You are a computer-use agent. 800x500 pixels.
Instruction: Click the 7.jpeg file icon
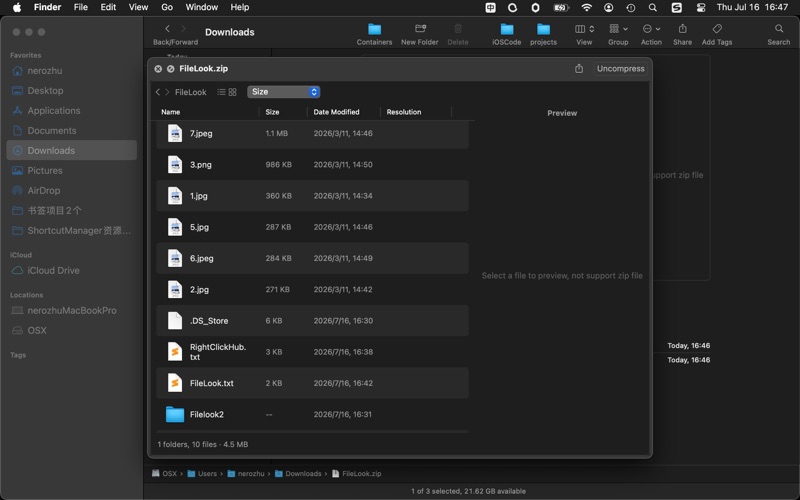(x=175, y=133)
